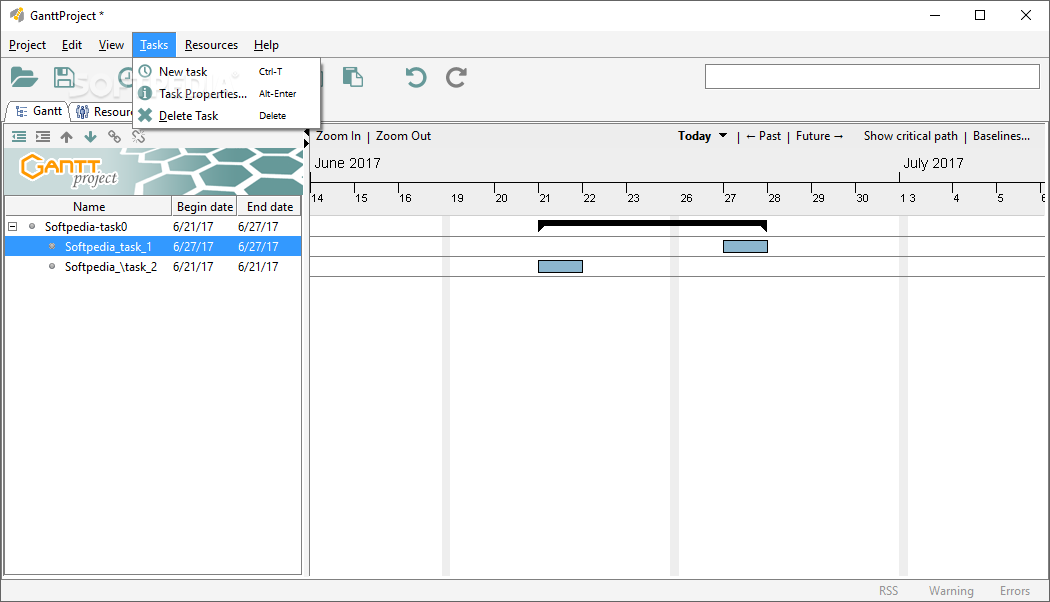Select the Softpedia-task0 row
The width and height of the screenshot is (1050, 602).
coord(153,226)
